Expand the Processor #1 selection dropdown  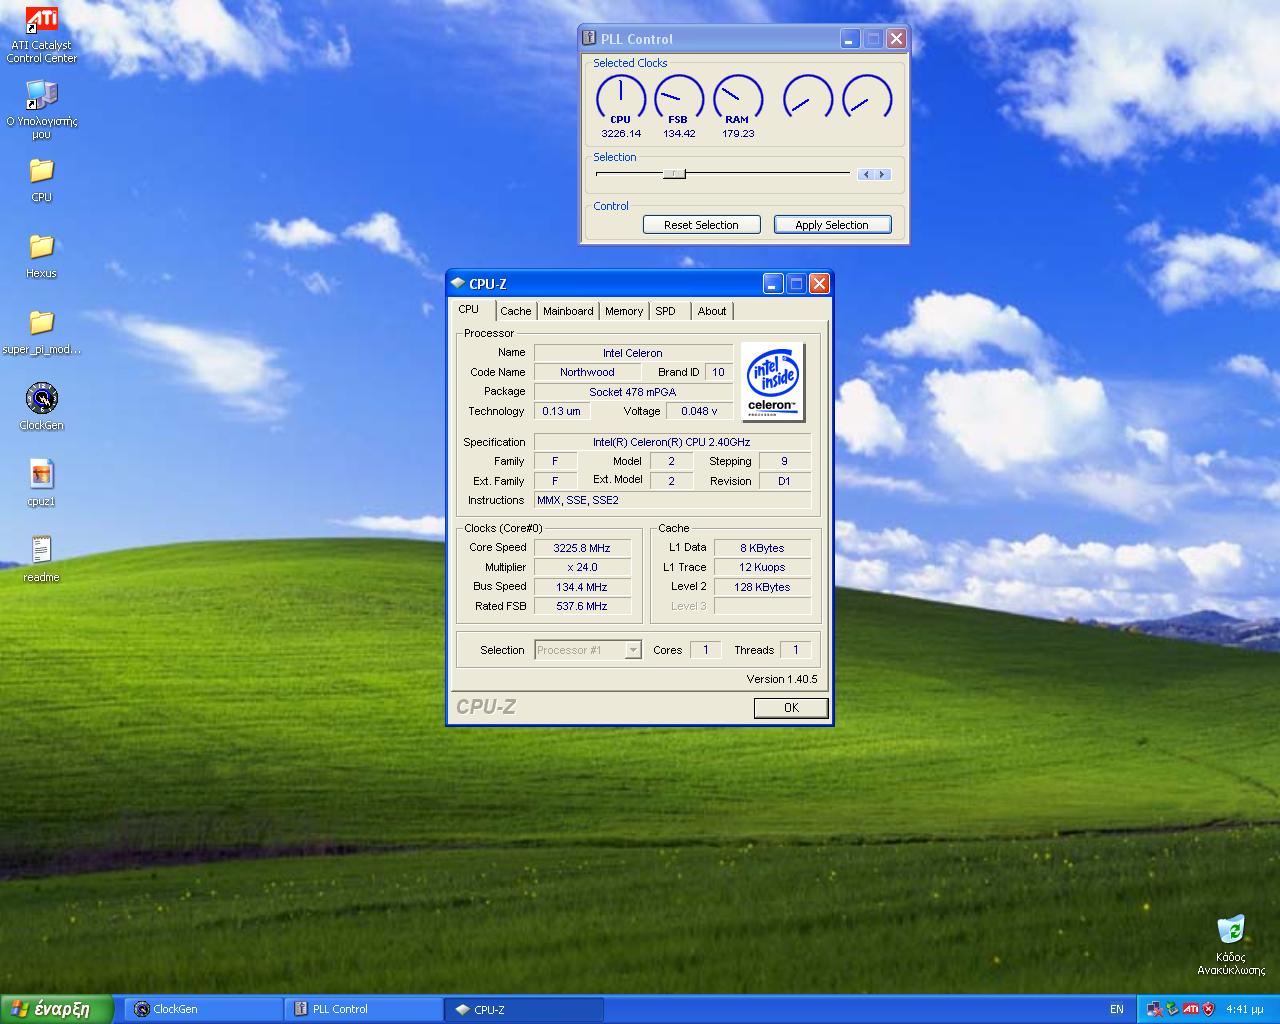click(632, 650)
